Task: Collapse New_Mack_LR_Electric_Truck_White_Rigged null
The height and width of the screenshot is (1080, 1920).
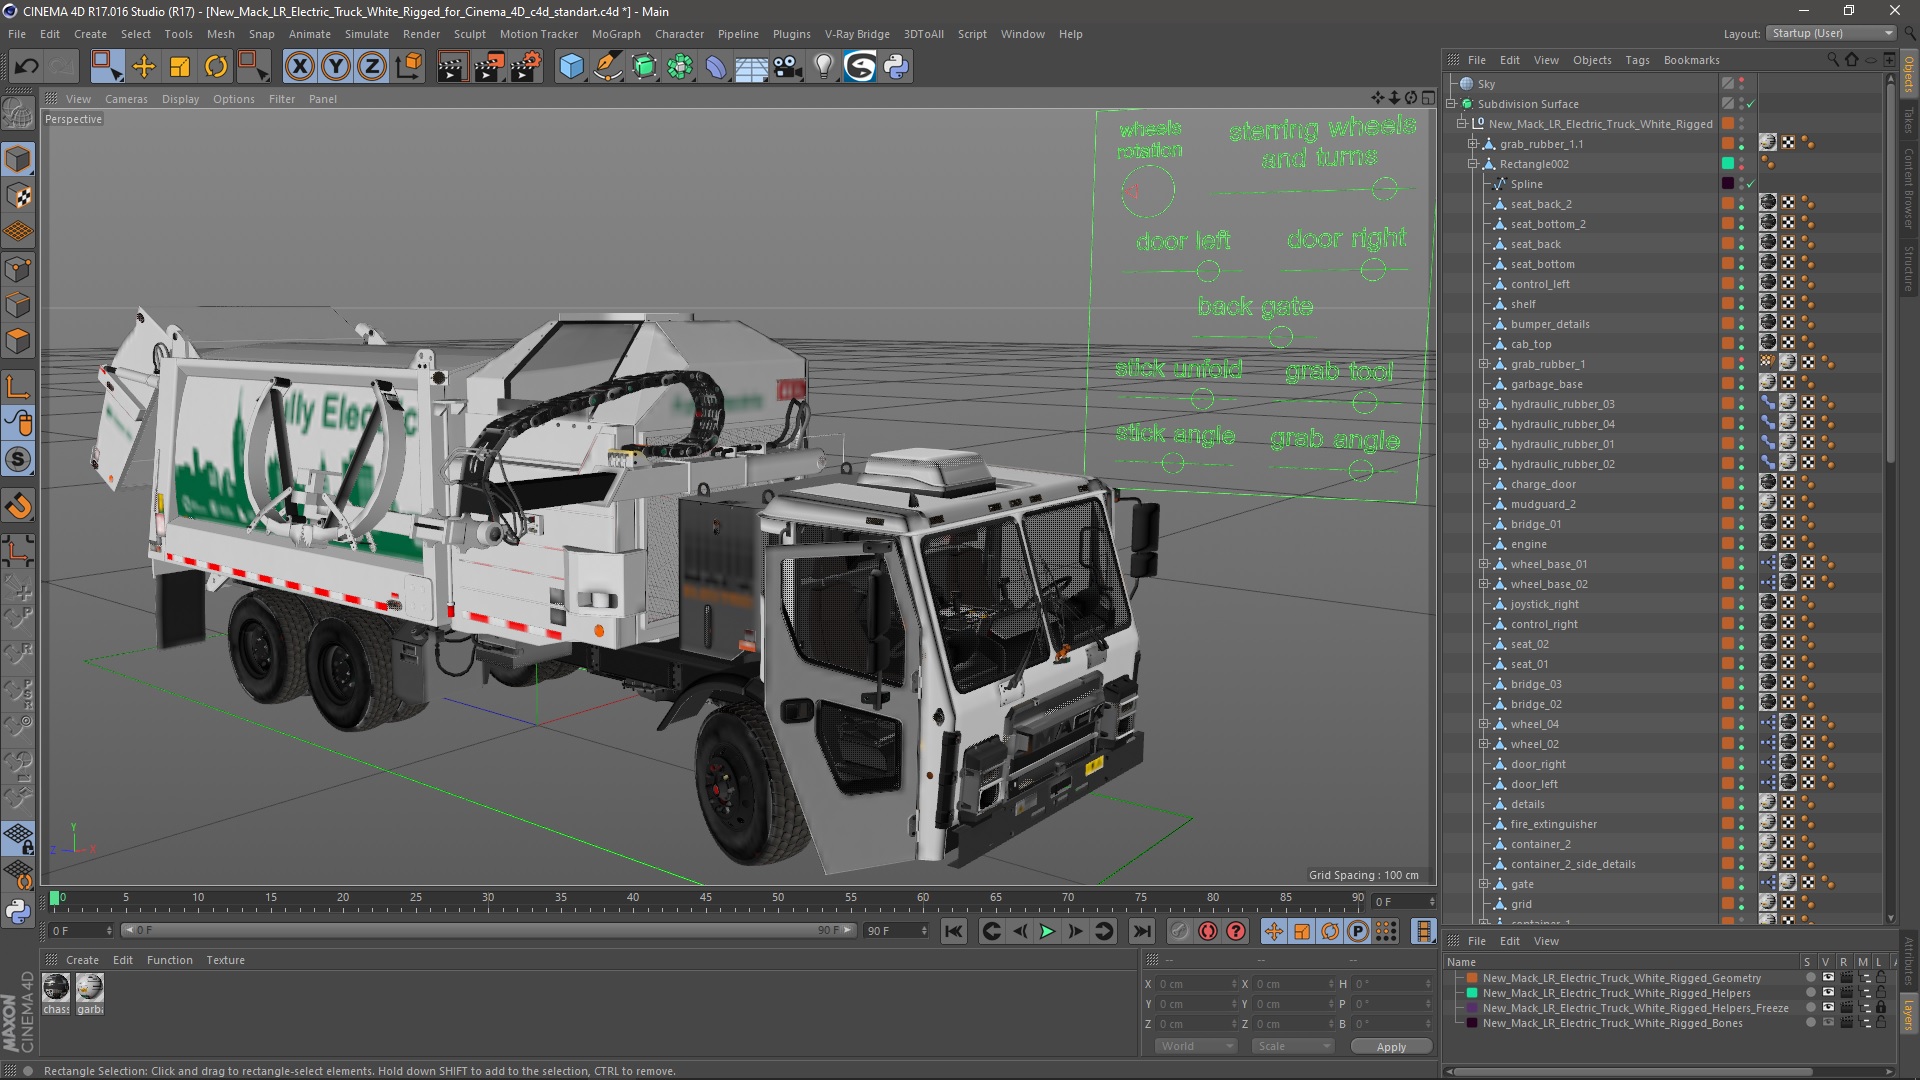Action: click(x=1462, y=124)
